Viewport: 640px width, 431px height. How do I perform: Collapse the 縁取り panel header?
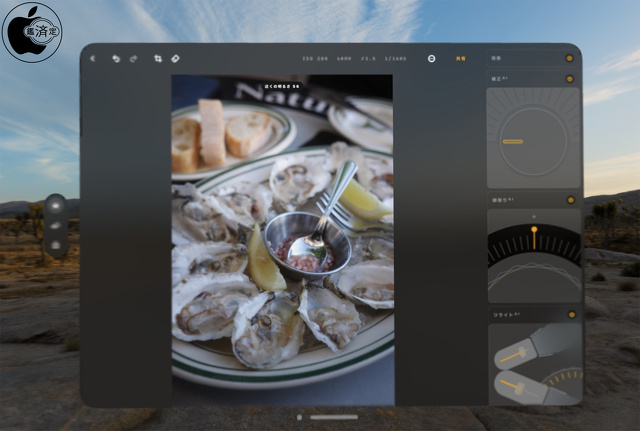534,200
